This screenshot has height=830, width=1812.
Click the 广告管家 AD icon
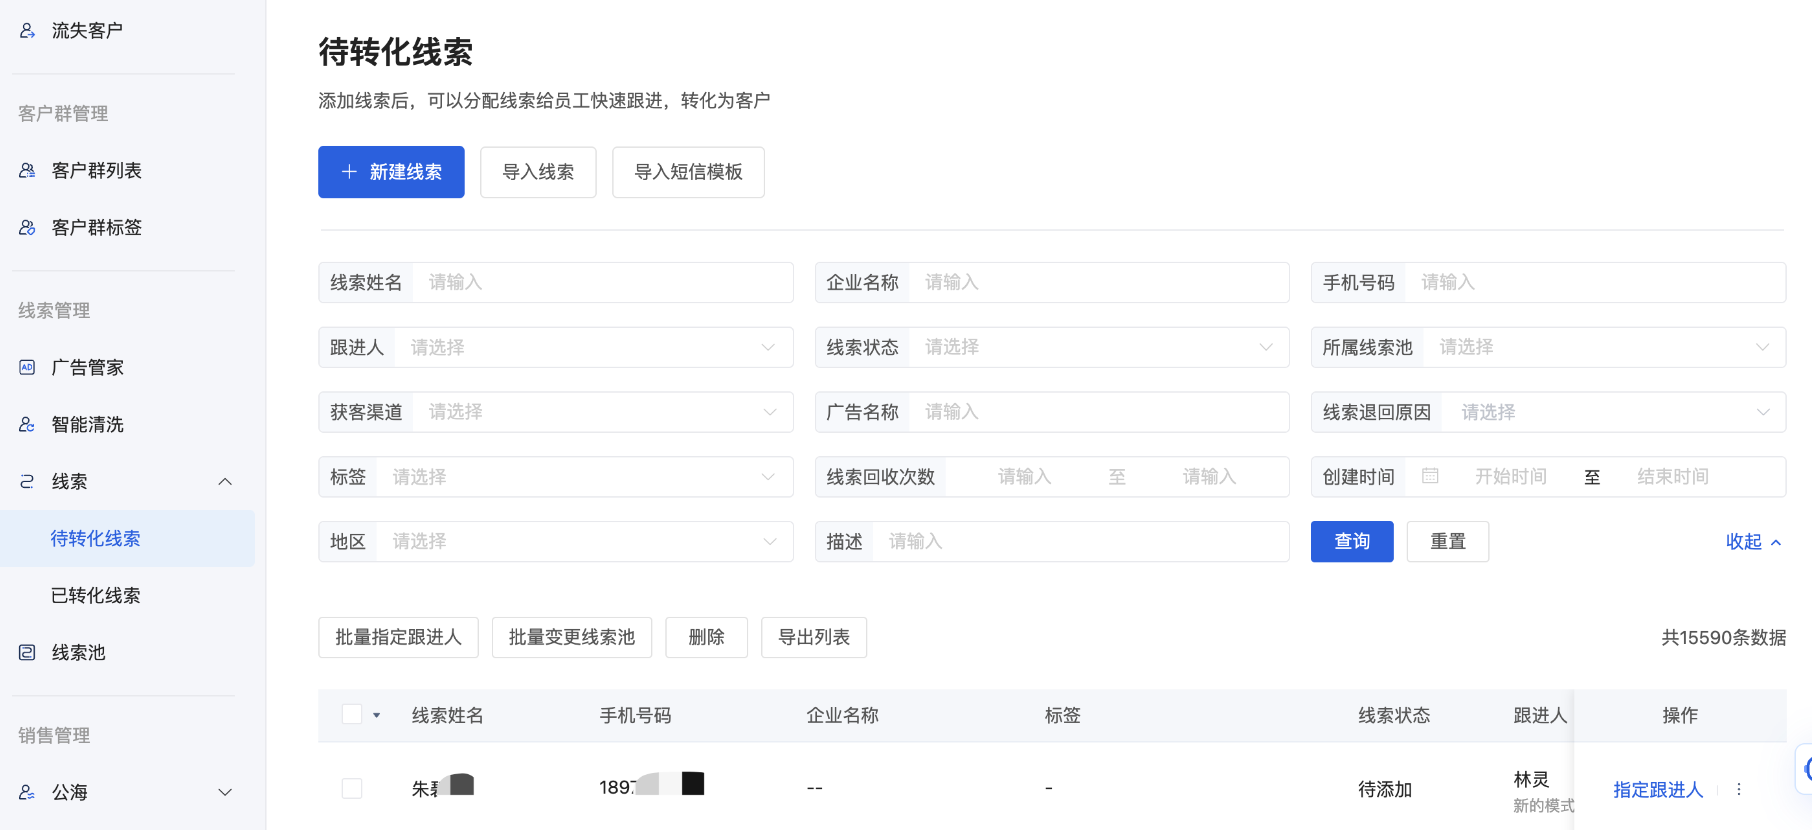point(27,368)
